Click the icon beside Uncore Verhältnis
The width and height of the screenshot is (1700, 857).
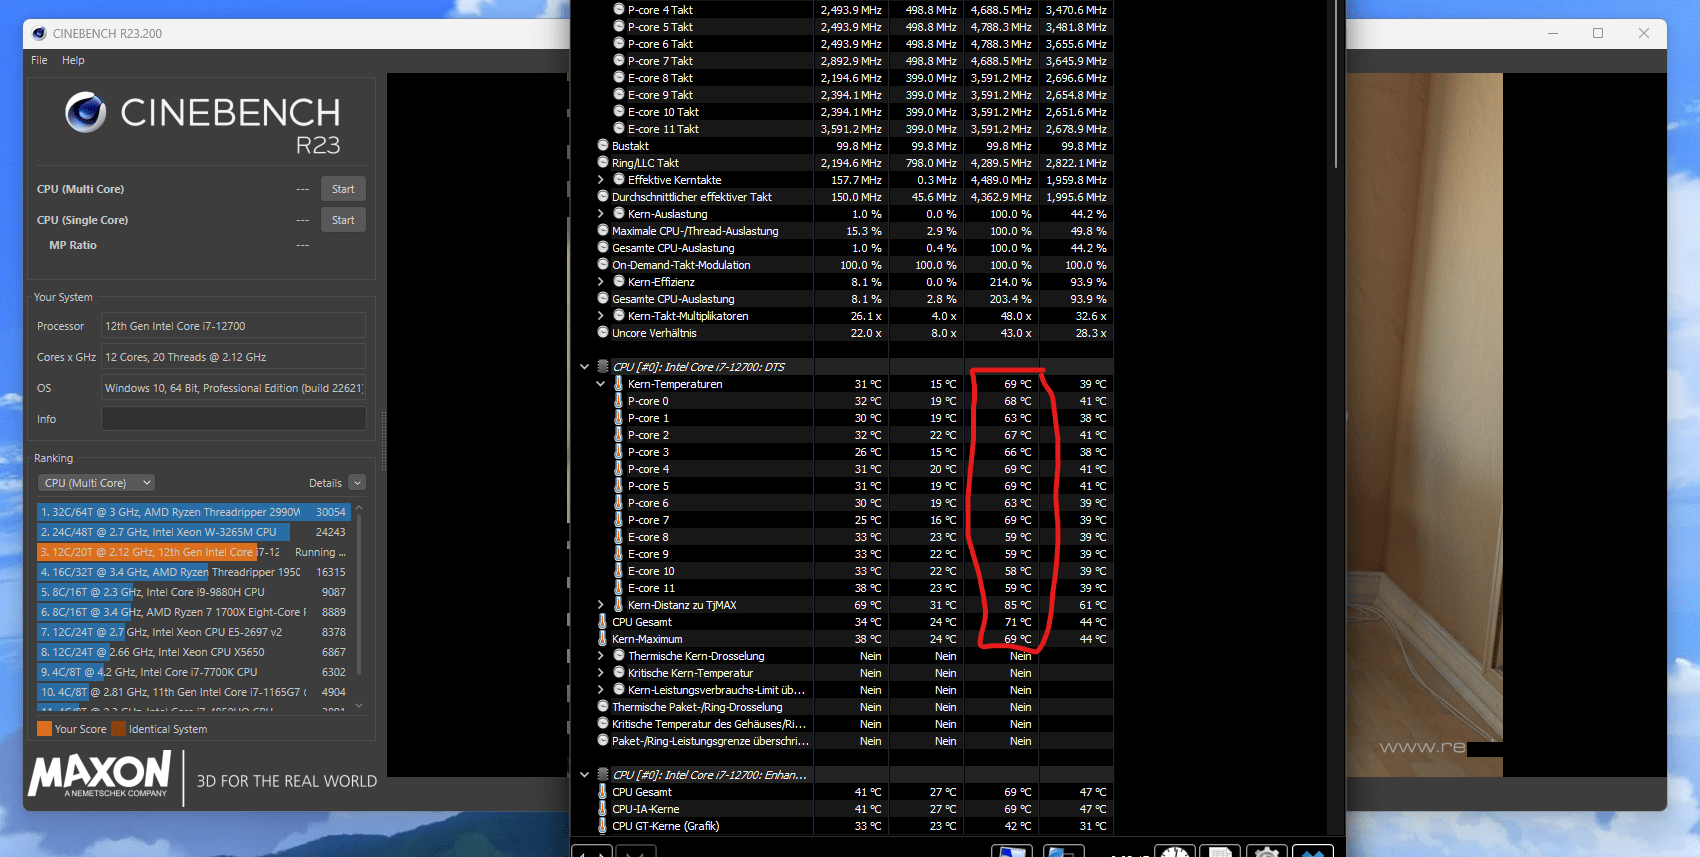[x=603, y=332]
